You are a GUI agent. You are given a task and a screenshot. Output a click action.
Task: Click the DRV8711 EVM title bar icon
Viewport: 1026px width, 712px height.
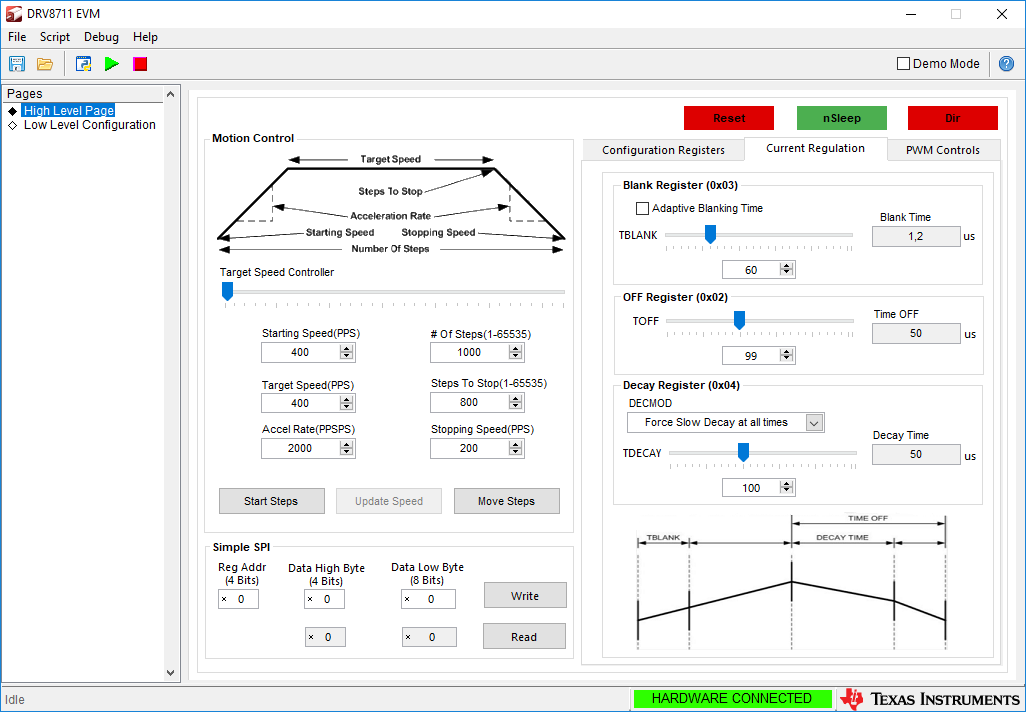click(14, 14)
